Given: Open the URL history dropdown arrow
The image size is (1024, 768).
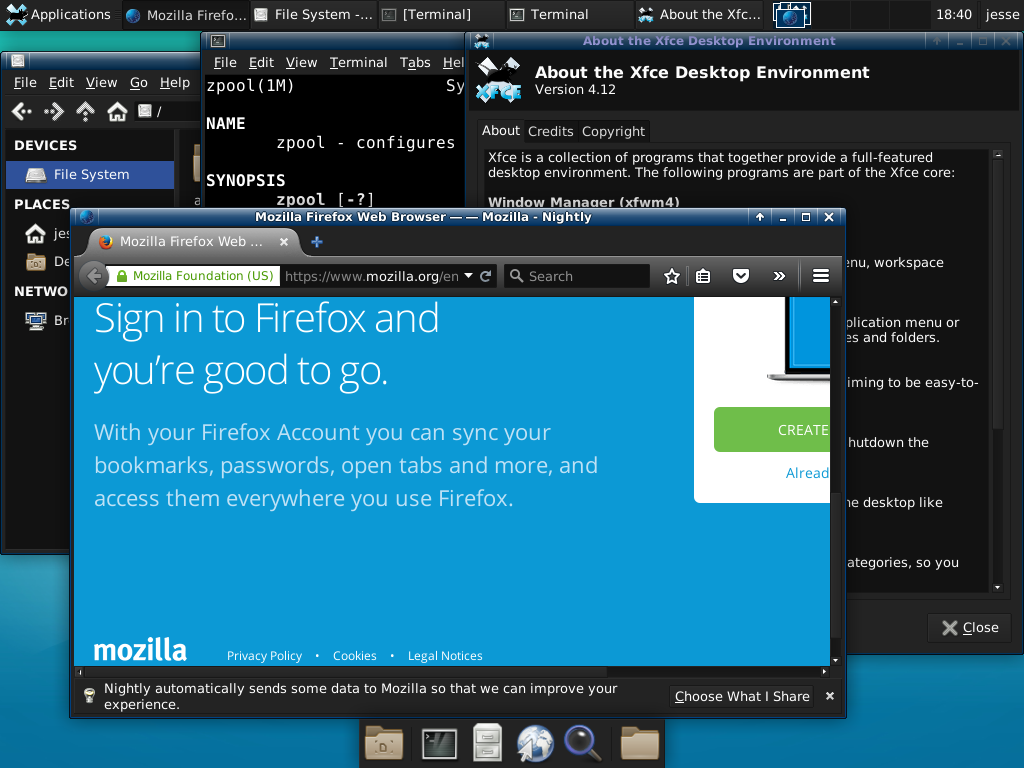Looking at the screenshot, I should pos(468,276).
